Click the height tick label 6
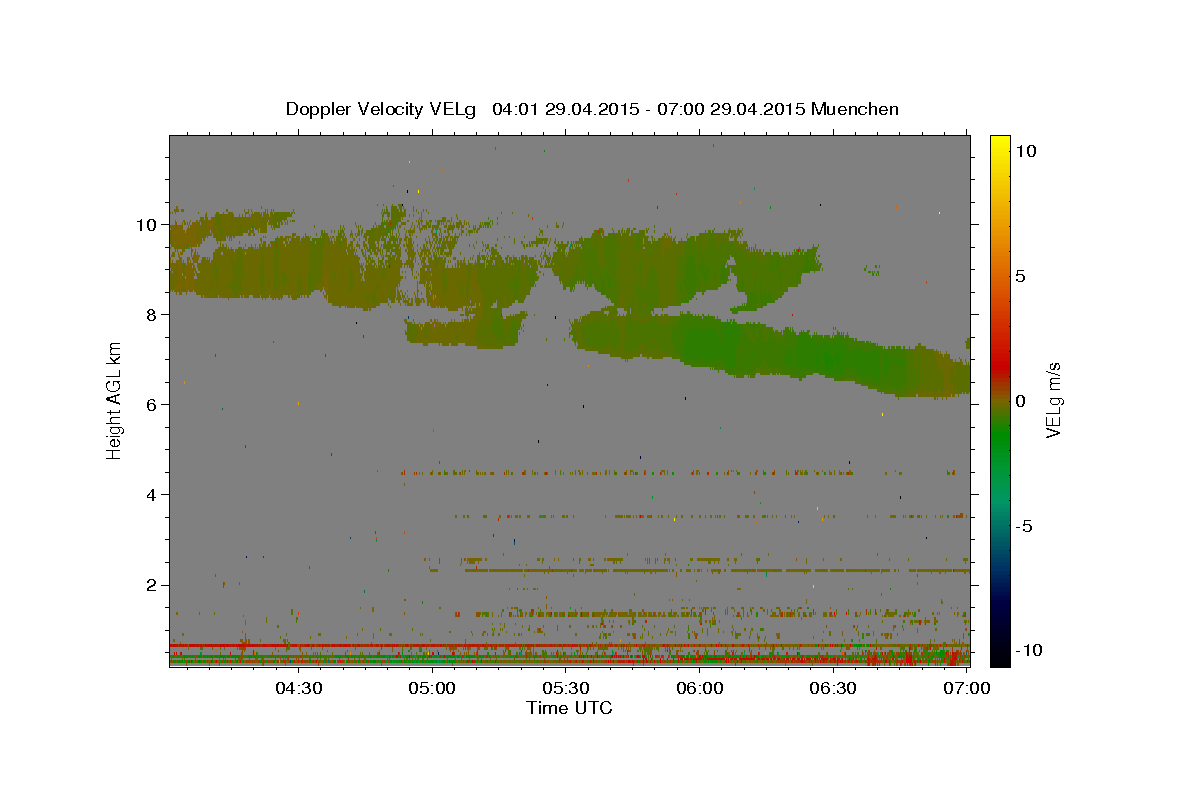 coord(153,405)
